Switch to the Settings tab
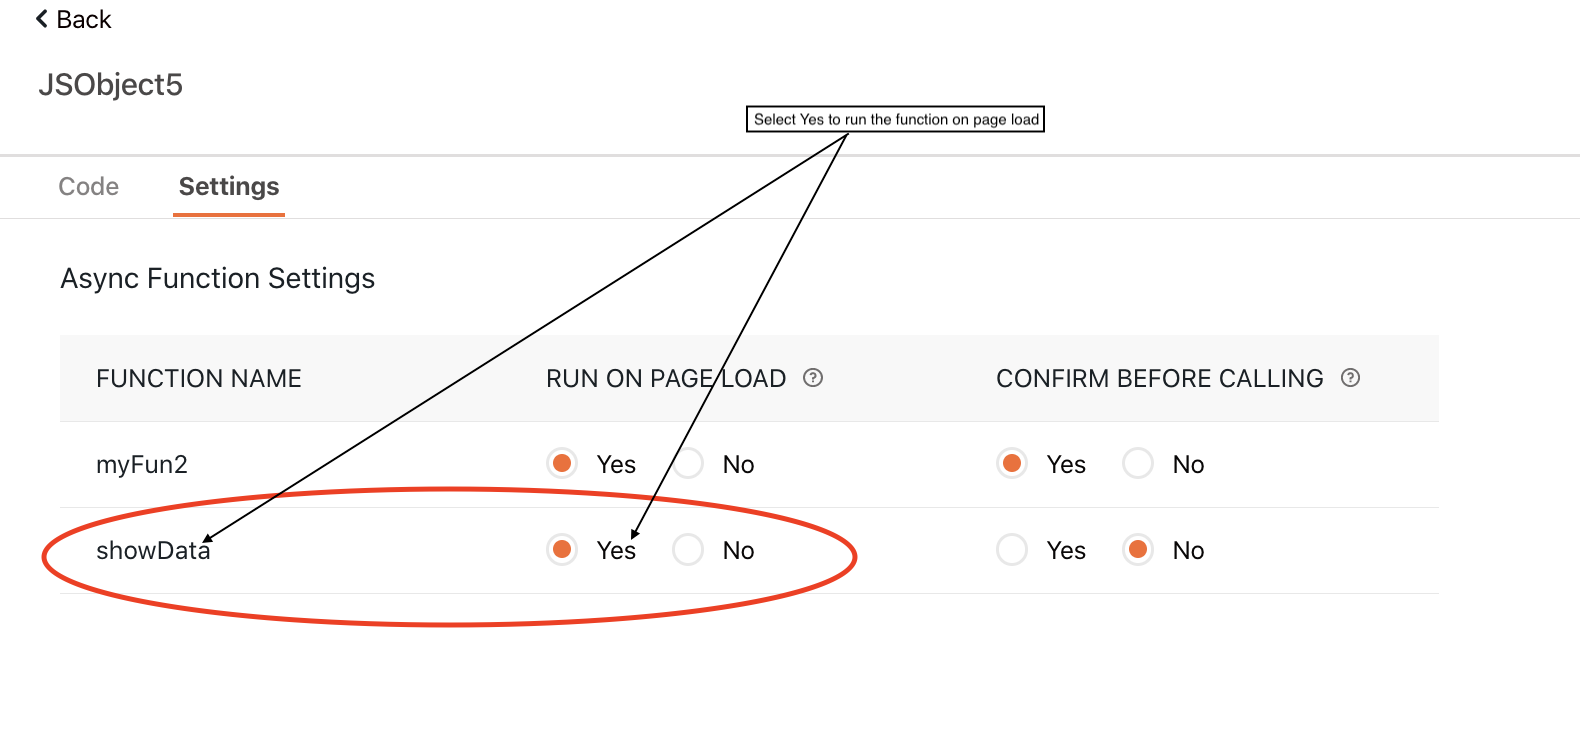 (x=228, y=186)
